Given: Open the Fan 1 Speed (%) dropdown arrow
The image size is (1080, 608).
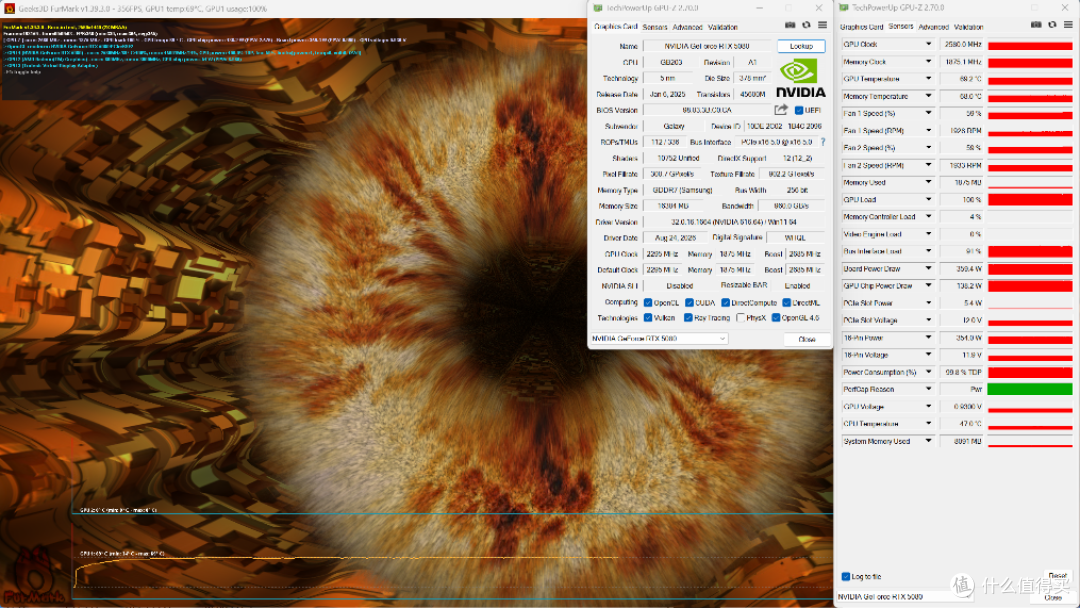Looking at the screenshot, I should pyautogui.click(x=928, y=113).
